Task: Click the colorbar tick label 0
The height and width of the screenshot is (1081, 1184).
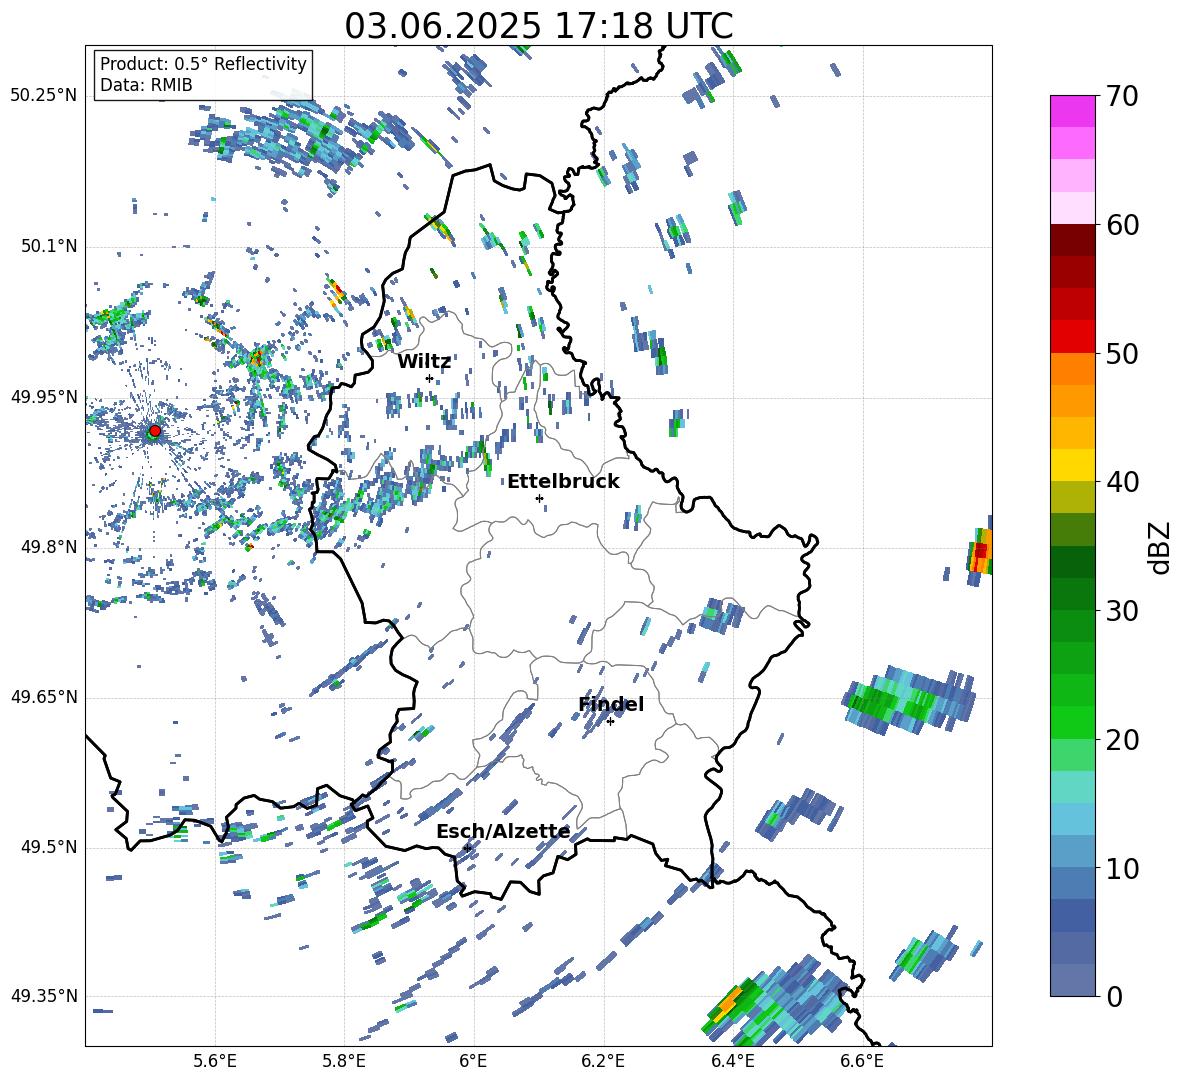Action: click(1115, 996)
